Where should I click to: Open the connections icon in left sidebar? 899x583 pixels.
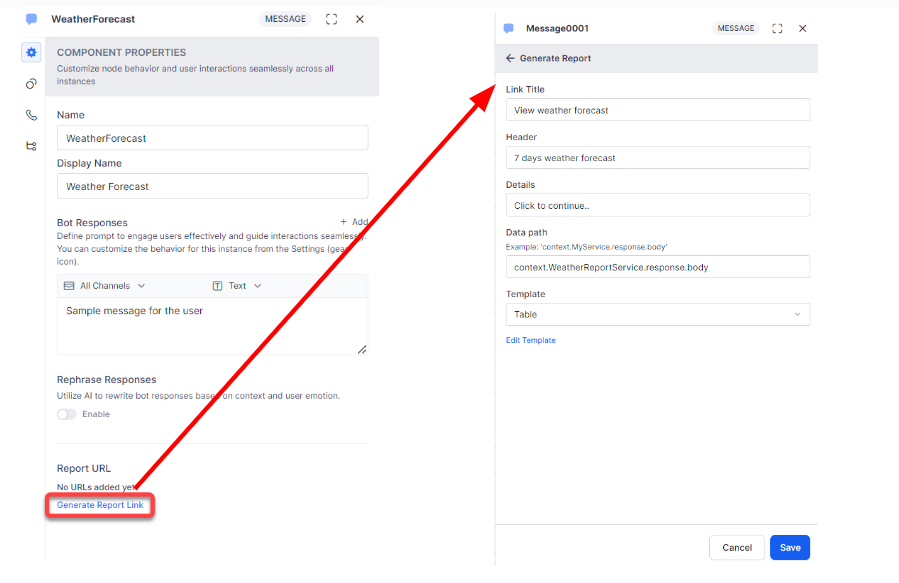tap(31, 84)
